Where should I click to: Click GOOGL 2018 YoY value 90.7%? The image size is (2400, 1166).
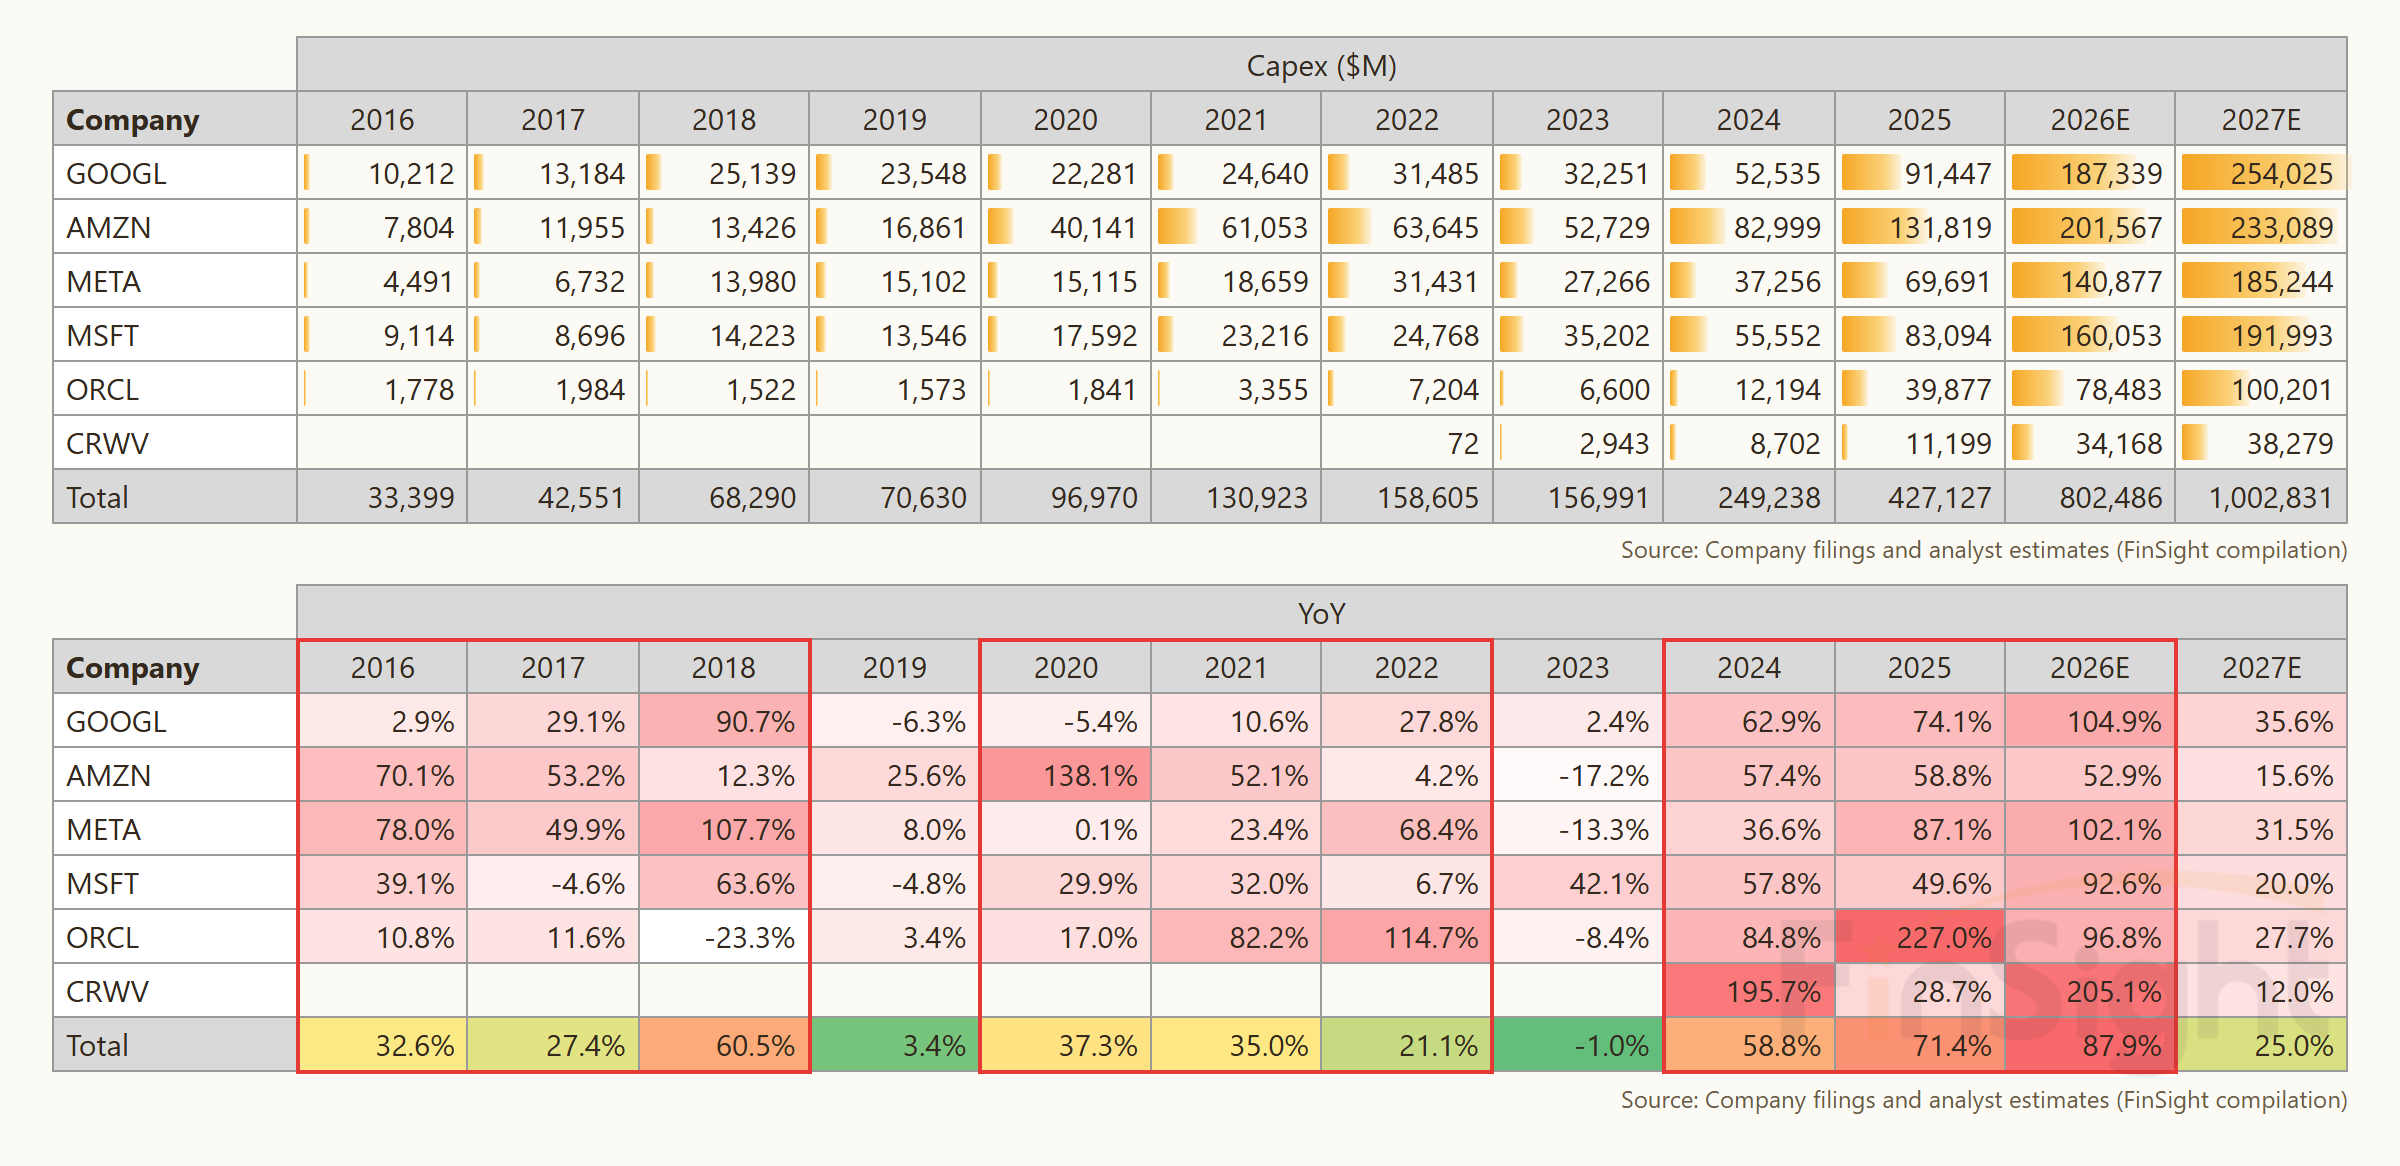755,721
